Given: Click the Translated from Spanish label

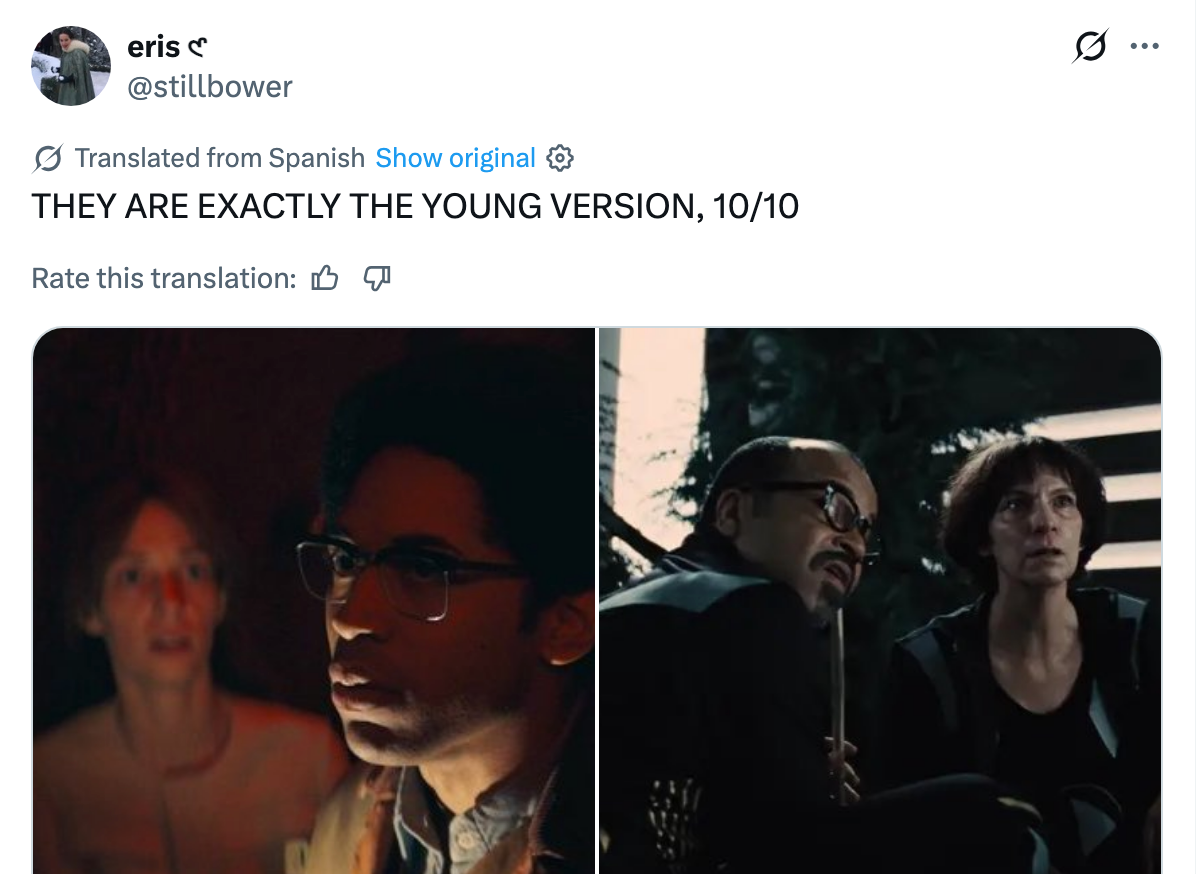Looking at the screenshot, I should tap(220, 158).
